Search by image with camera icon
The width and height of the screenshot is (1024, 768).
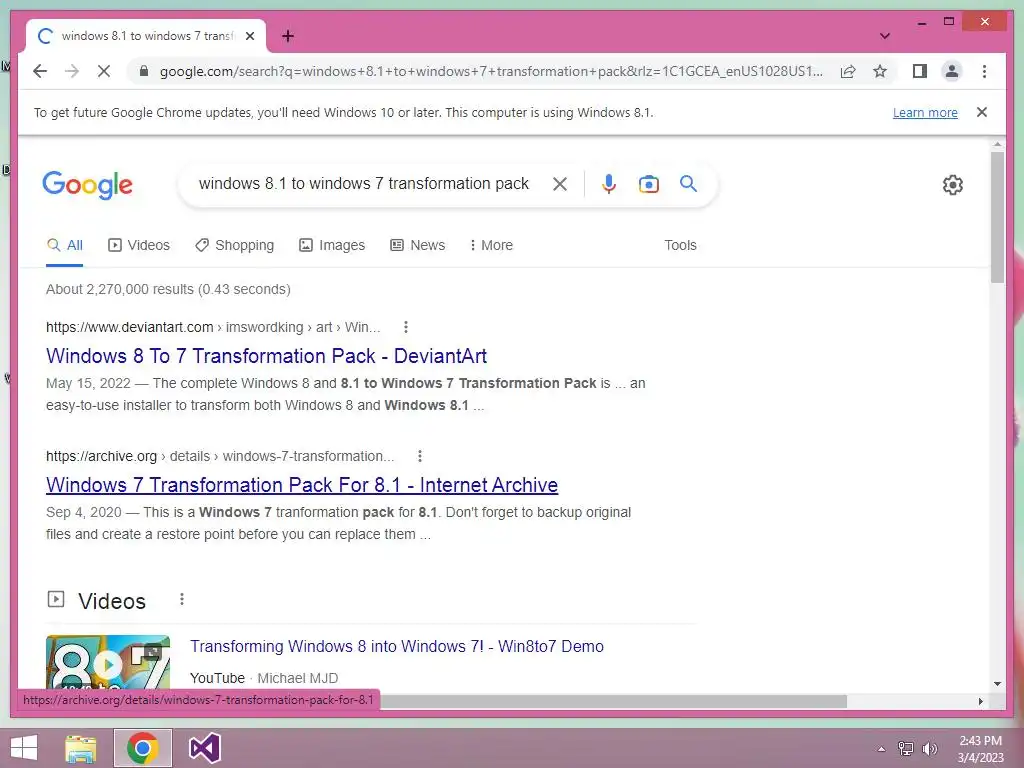coord(648,184)
